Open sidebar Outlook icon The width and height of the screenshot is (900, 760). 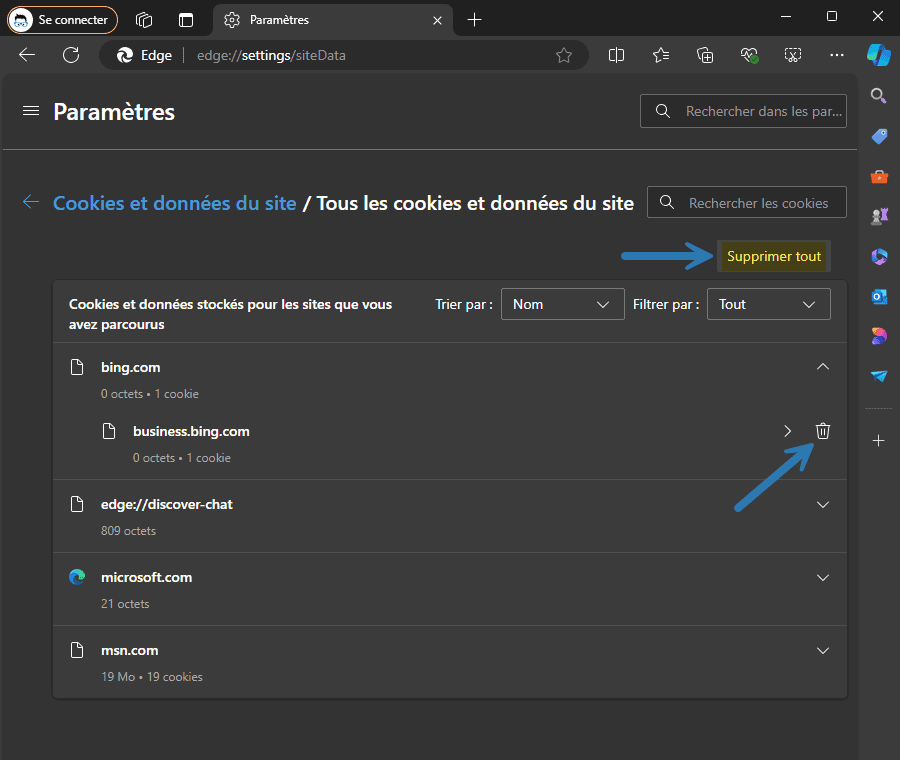879,296
